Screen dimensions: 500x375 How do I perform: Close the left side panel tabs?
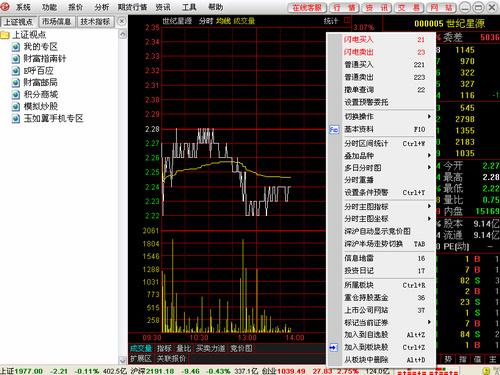pyautogui.click(x=122, y=21)
